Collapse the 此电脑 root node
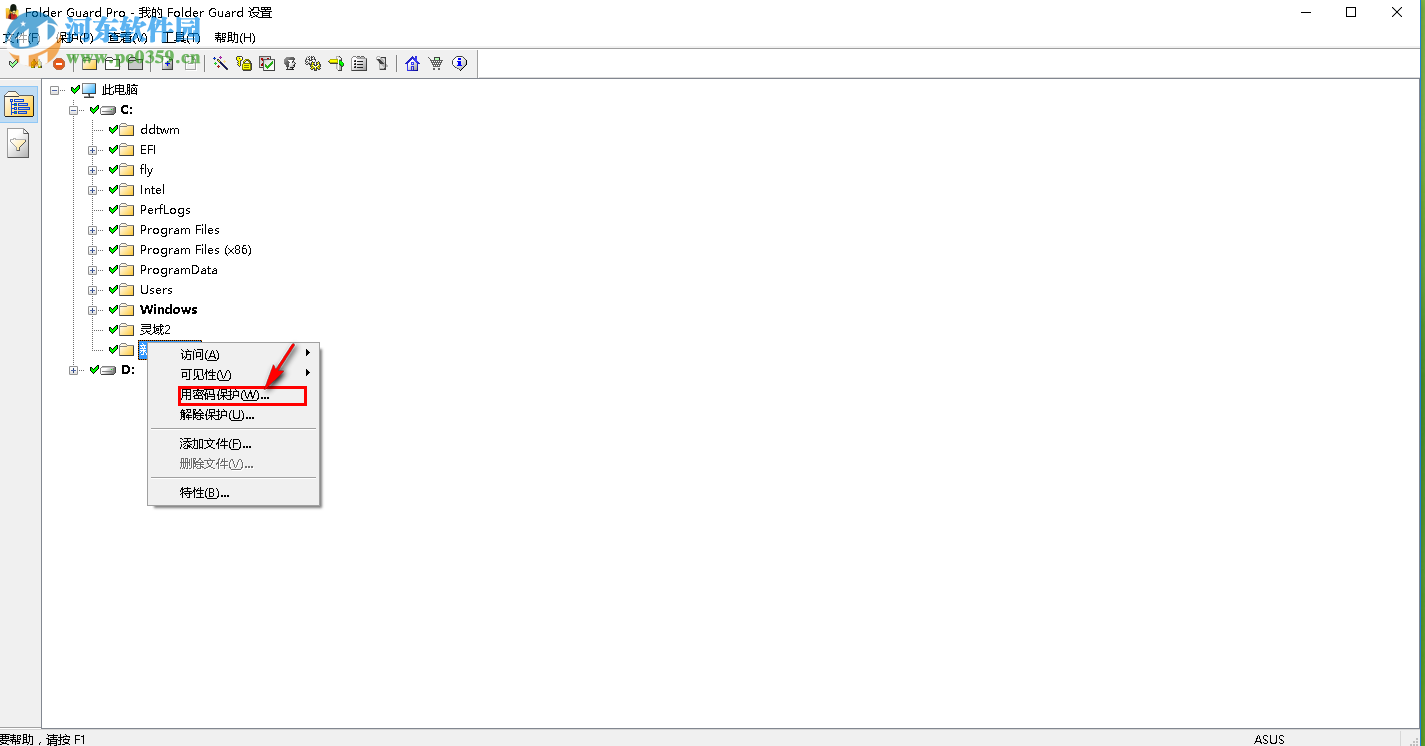The width and height of the screenshot is (1425, 746). (x=54, y=90)
